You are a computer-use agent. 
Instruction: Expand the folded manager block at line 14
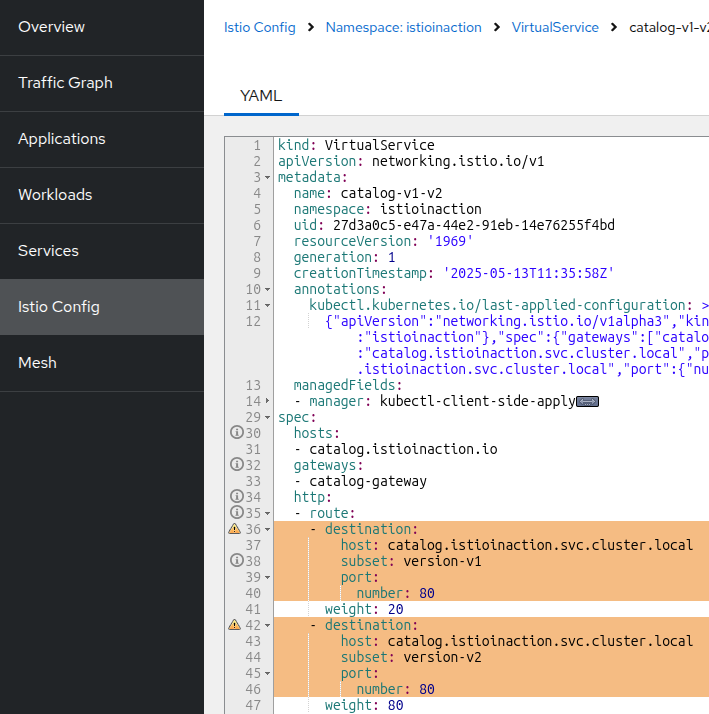coord(267,401)
